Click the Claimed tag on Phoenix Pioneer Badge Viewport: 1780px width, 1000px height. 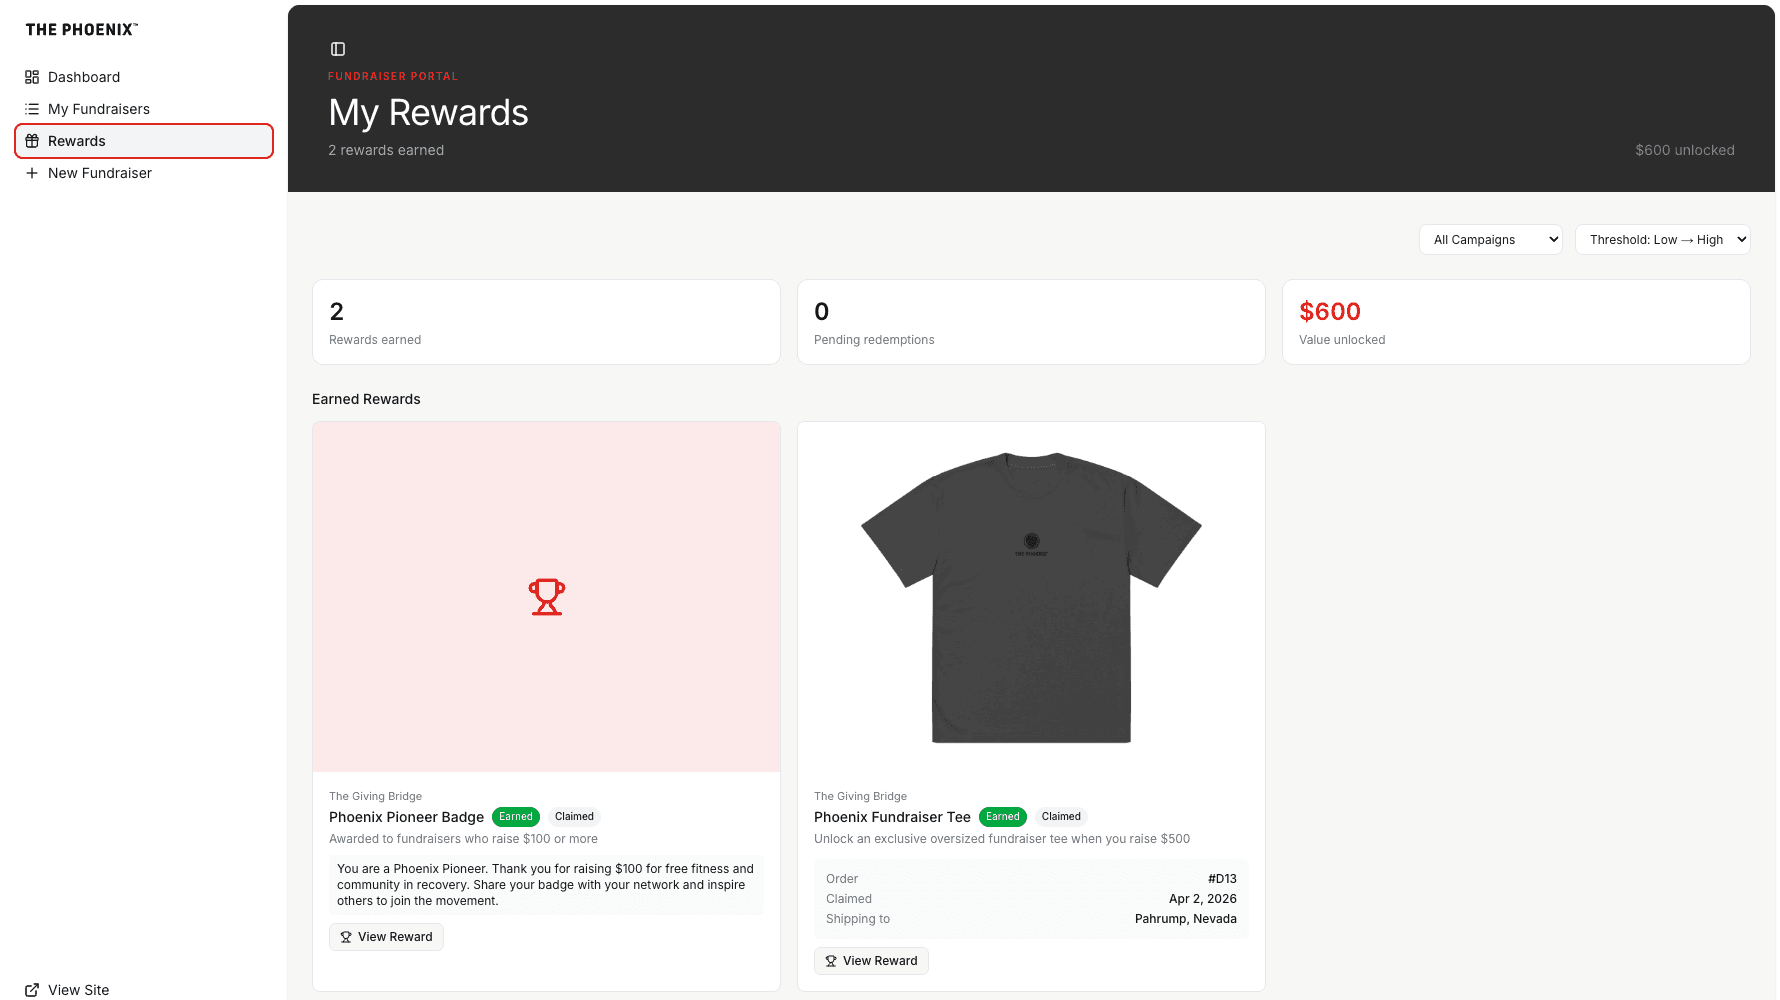pyautogui.click(x=574, y=817)
